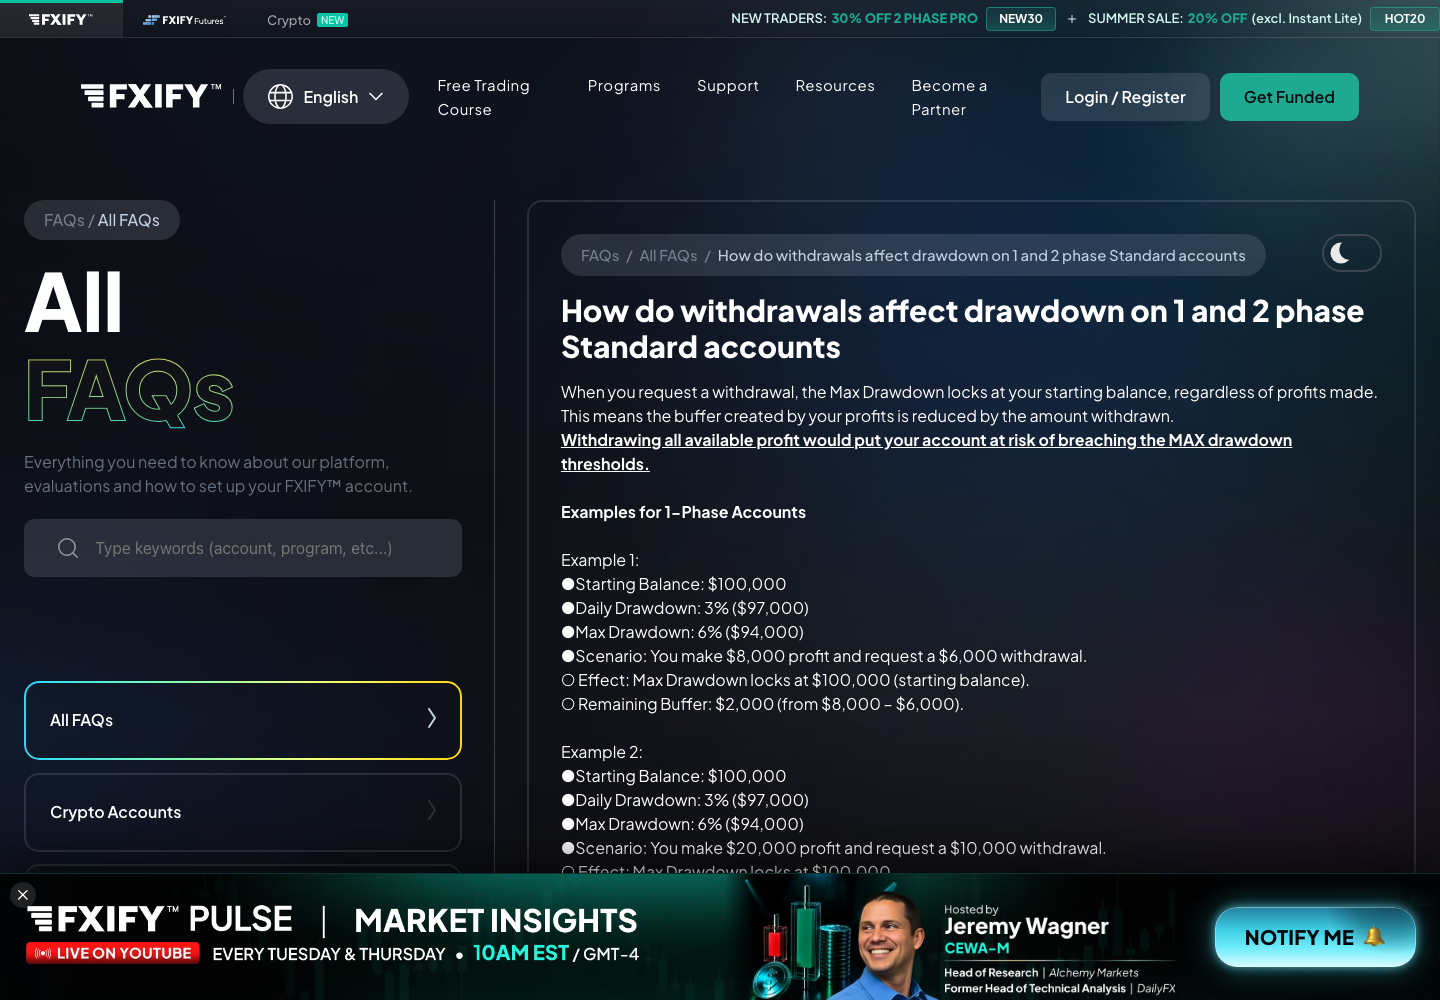The width and height of the screenshot is (1440, 1000).
Task: Expand Crypto Accounts chevron arrow
Action: (431, 810)
